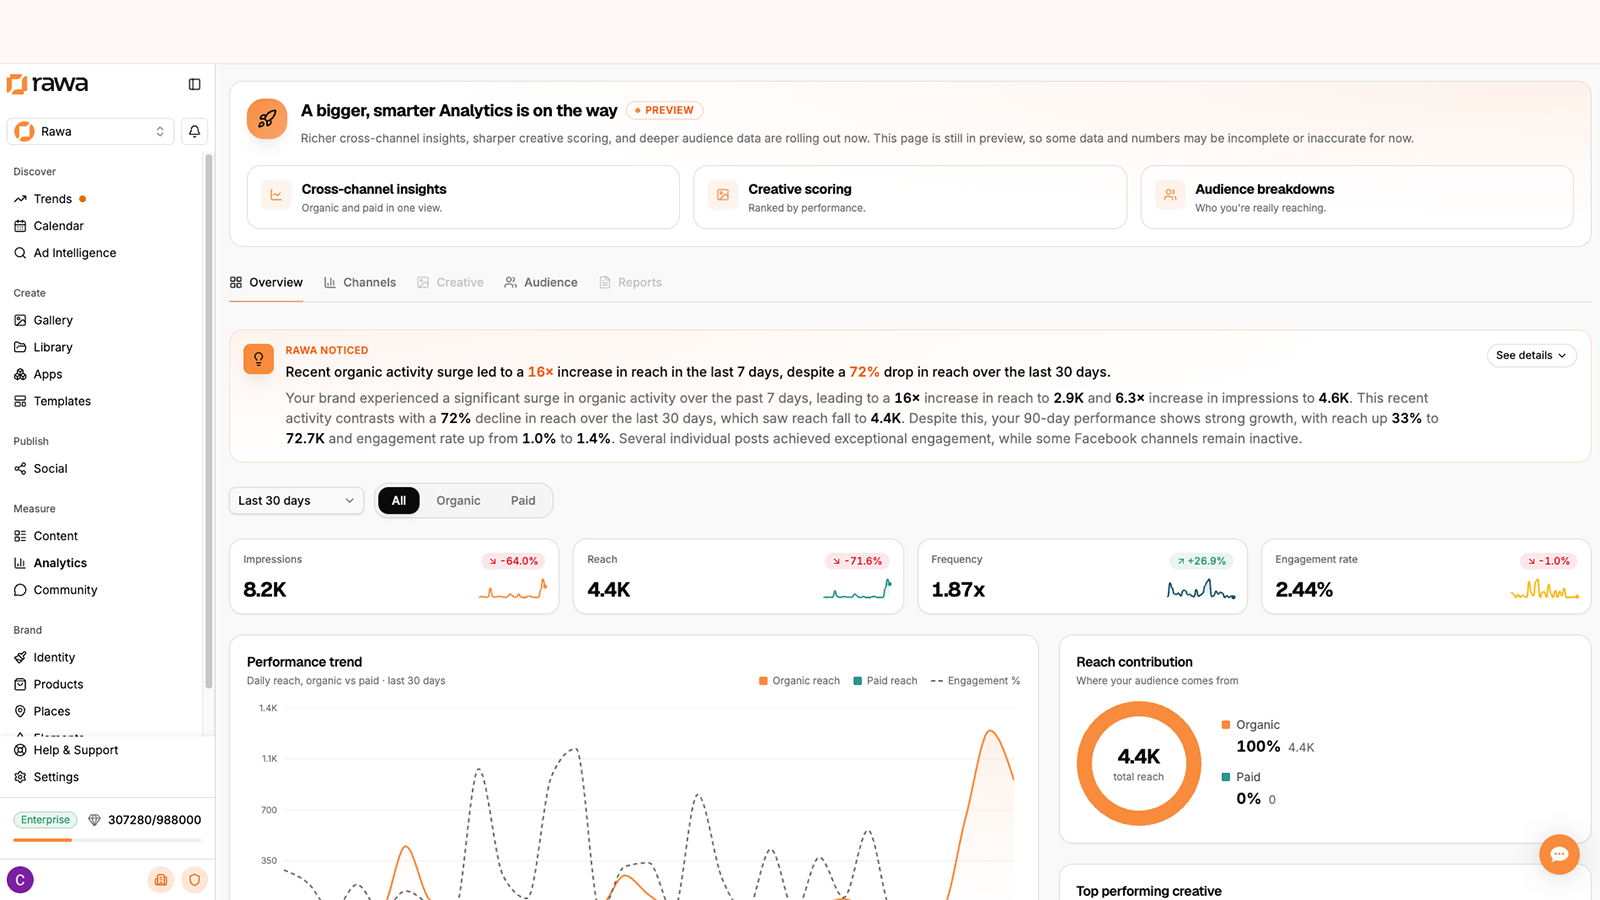Switch filter to Organic
Viewport: 1600px width, 900px height.
458,501
